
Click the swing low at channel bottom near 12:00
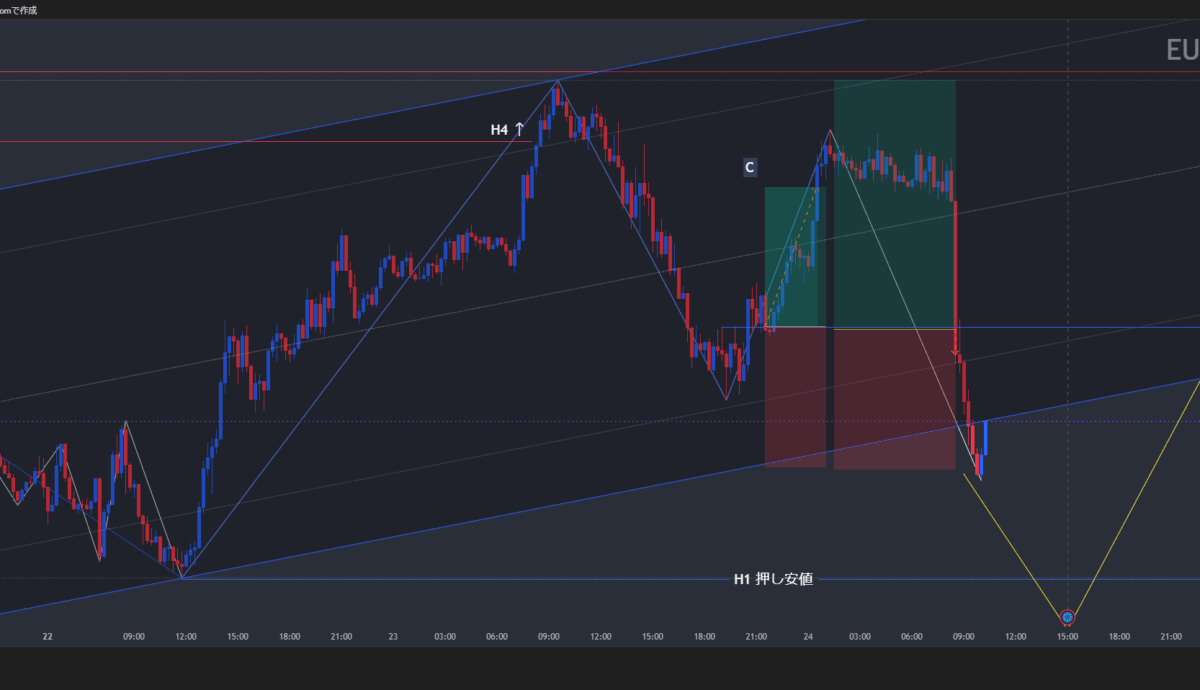point(181,575)
